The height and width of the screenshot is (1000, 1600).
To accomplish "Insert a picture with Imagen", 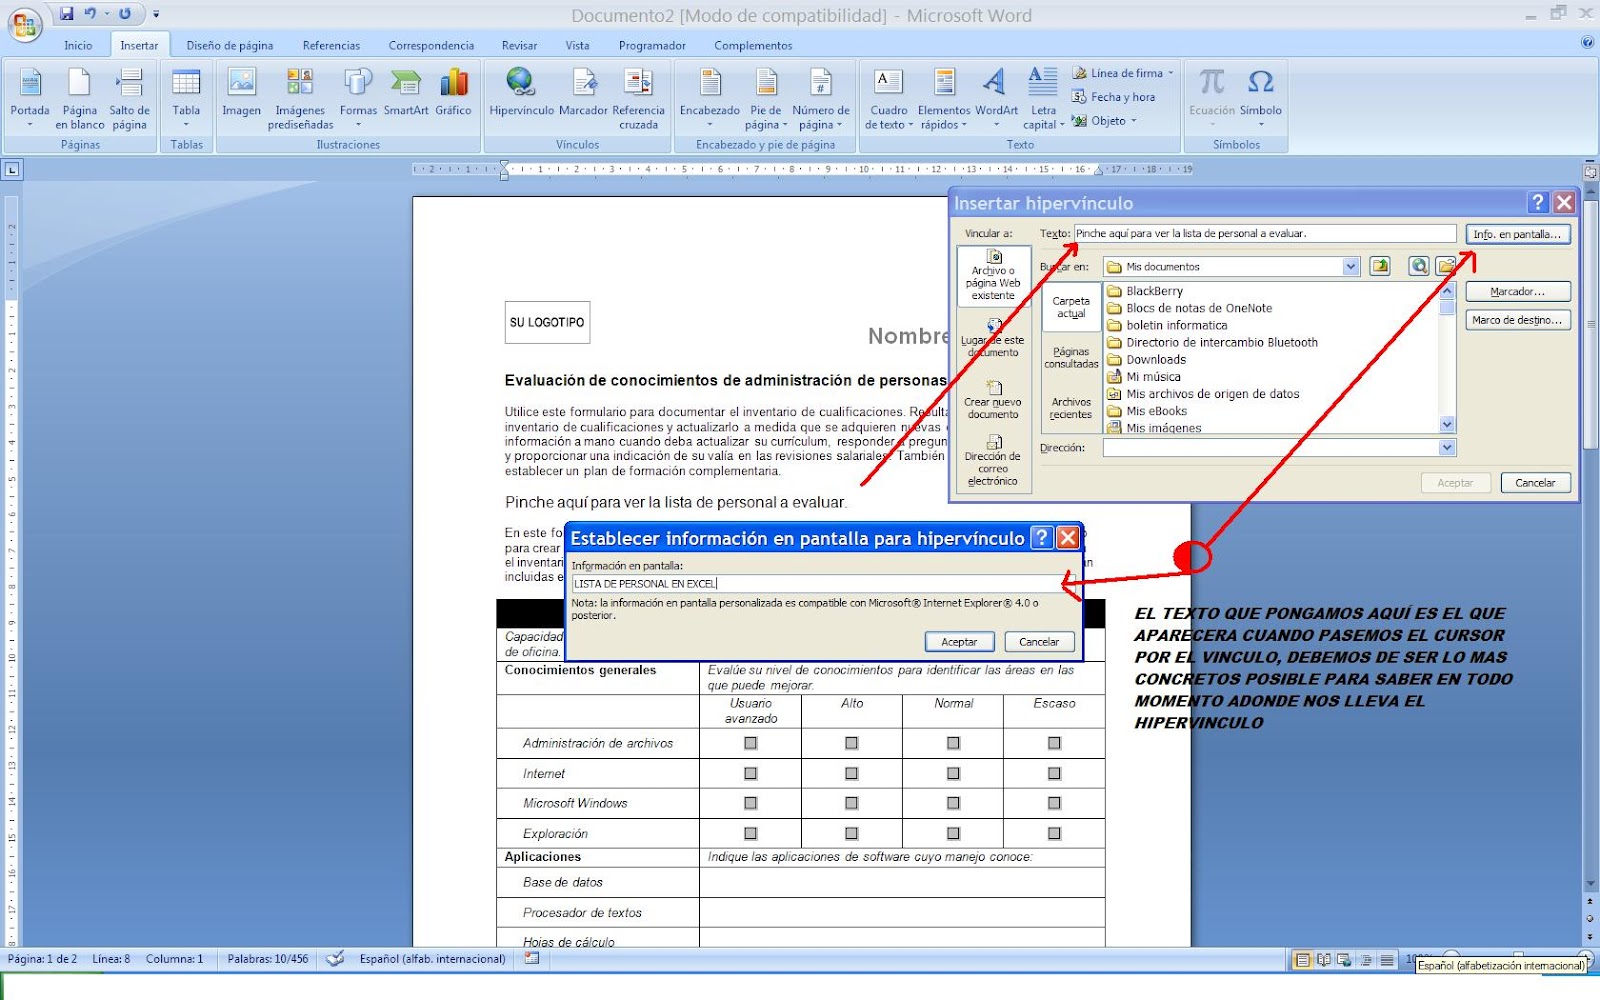I will click(x=241, y=93).
